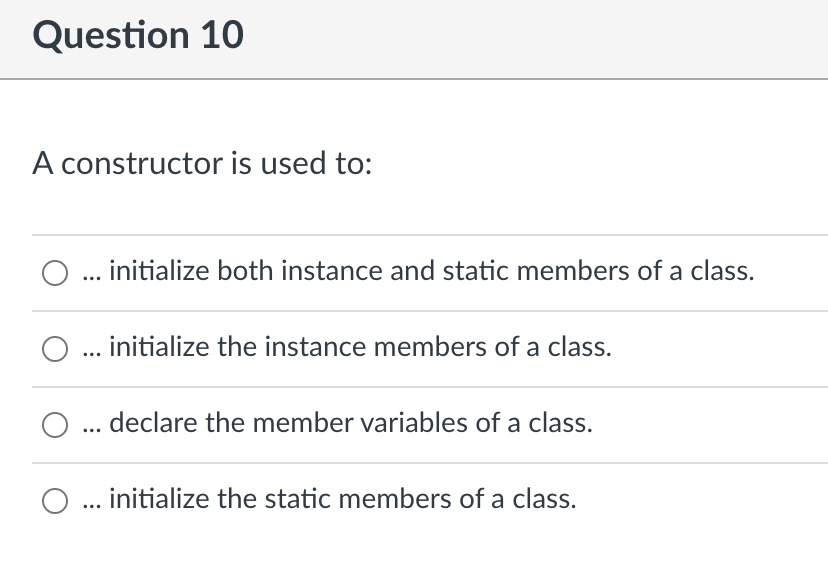Mark the answer about static members only
This screenshot has width=828, height=578.
[53, 500]
